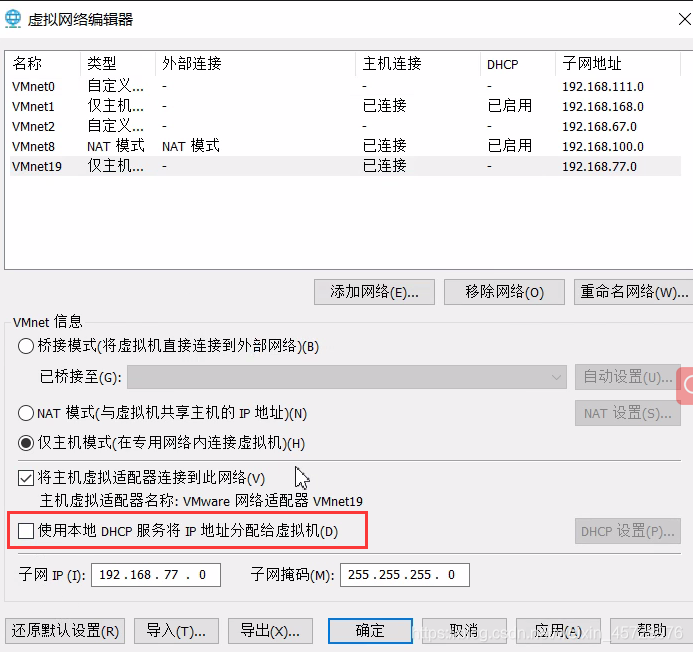
Task: Click the Virtual Network Editor globe icon
Action: point(13,19)
